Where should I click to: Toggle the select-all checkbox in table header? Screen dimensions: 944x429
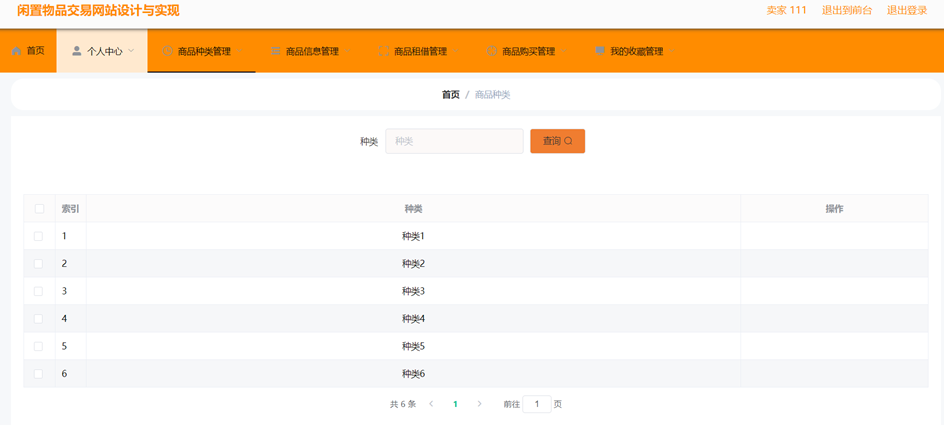coord(39,209)
